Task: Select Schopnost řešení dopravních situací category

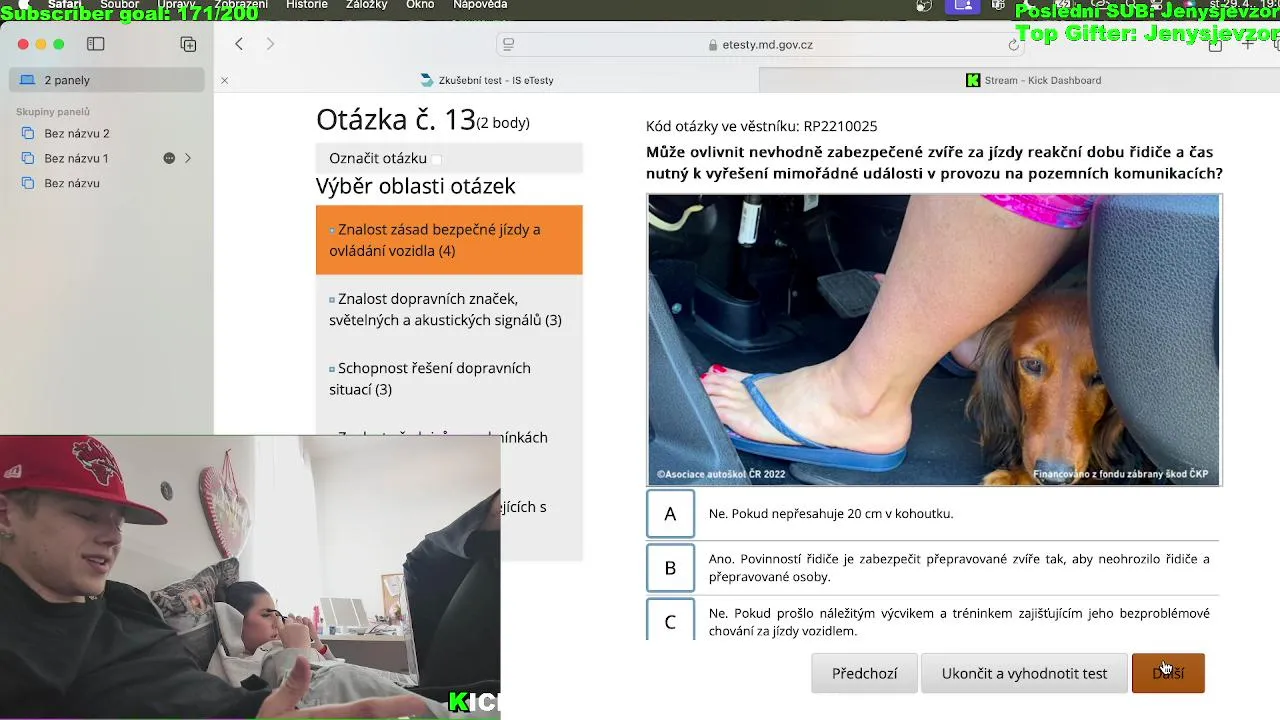Action: coord(449,379)
